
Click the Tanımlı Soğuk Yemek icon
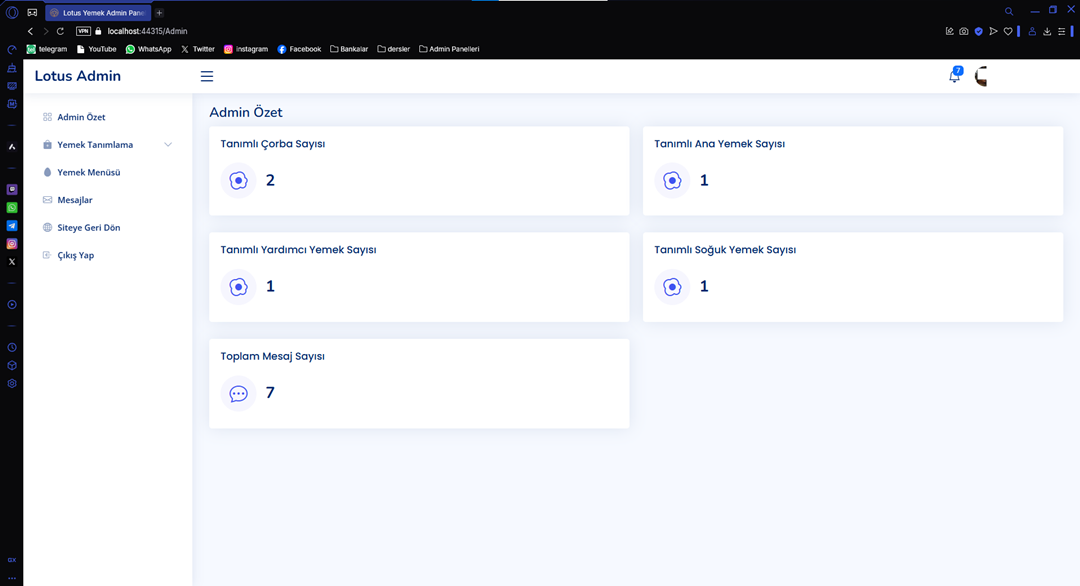pyautogui.click(x=672, y=287)
